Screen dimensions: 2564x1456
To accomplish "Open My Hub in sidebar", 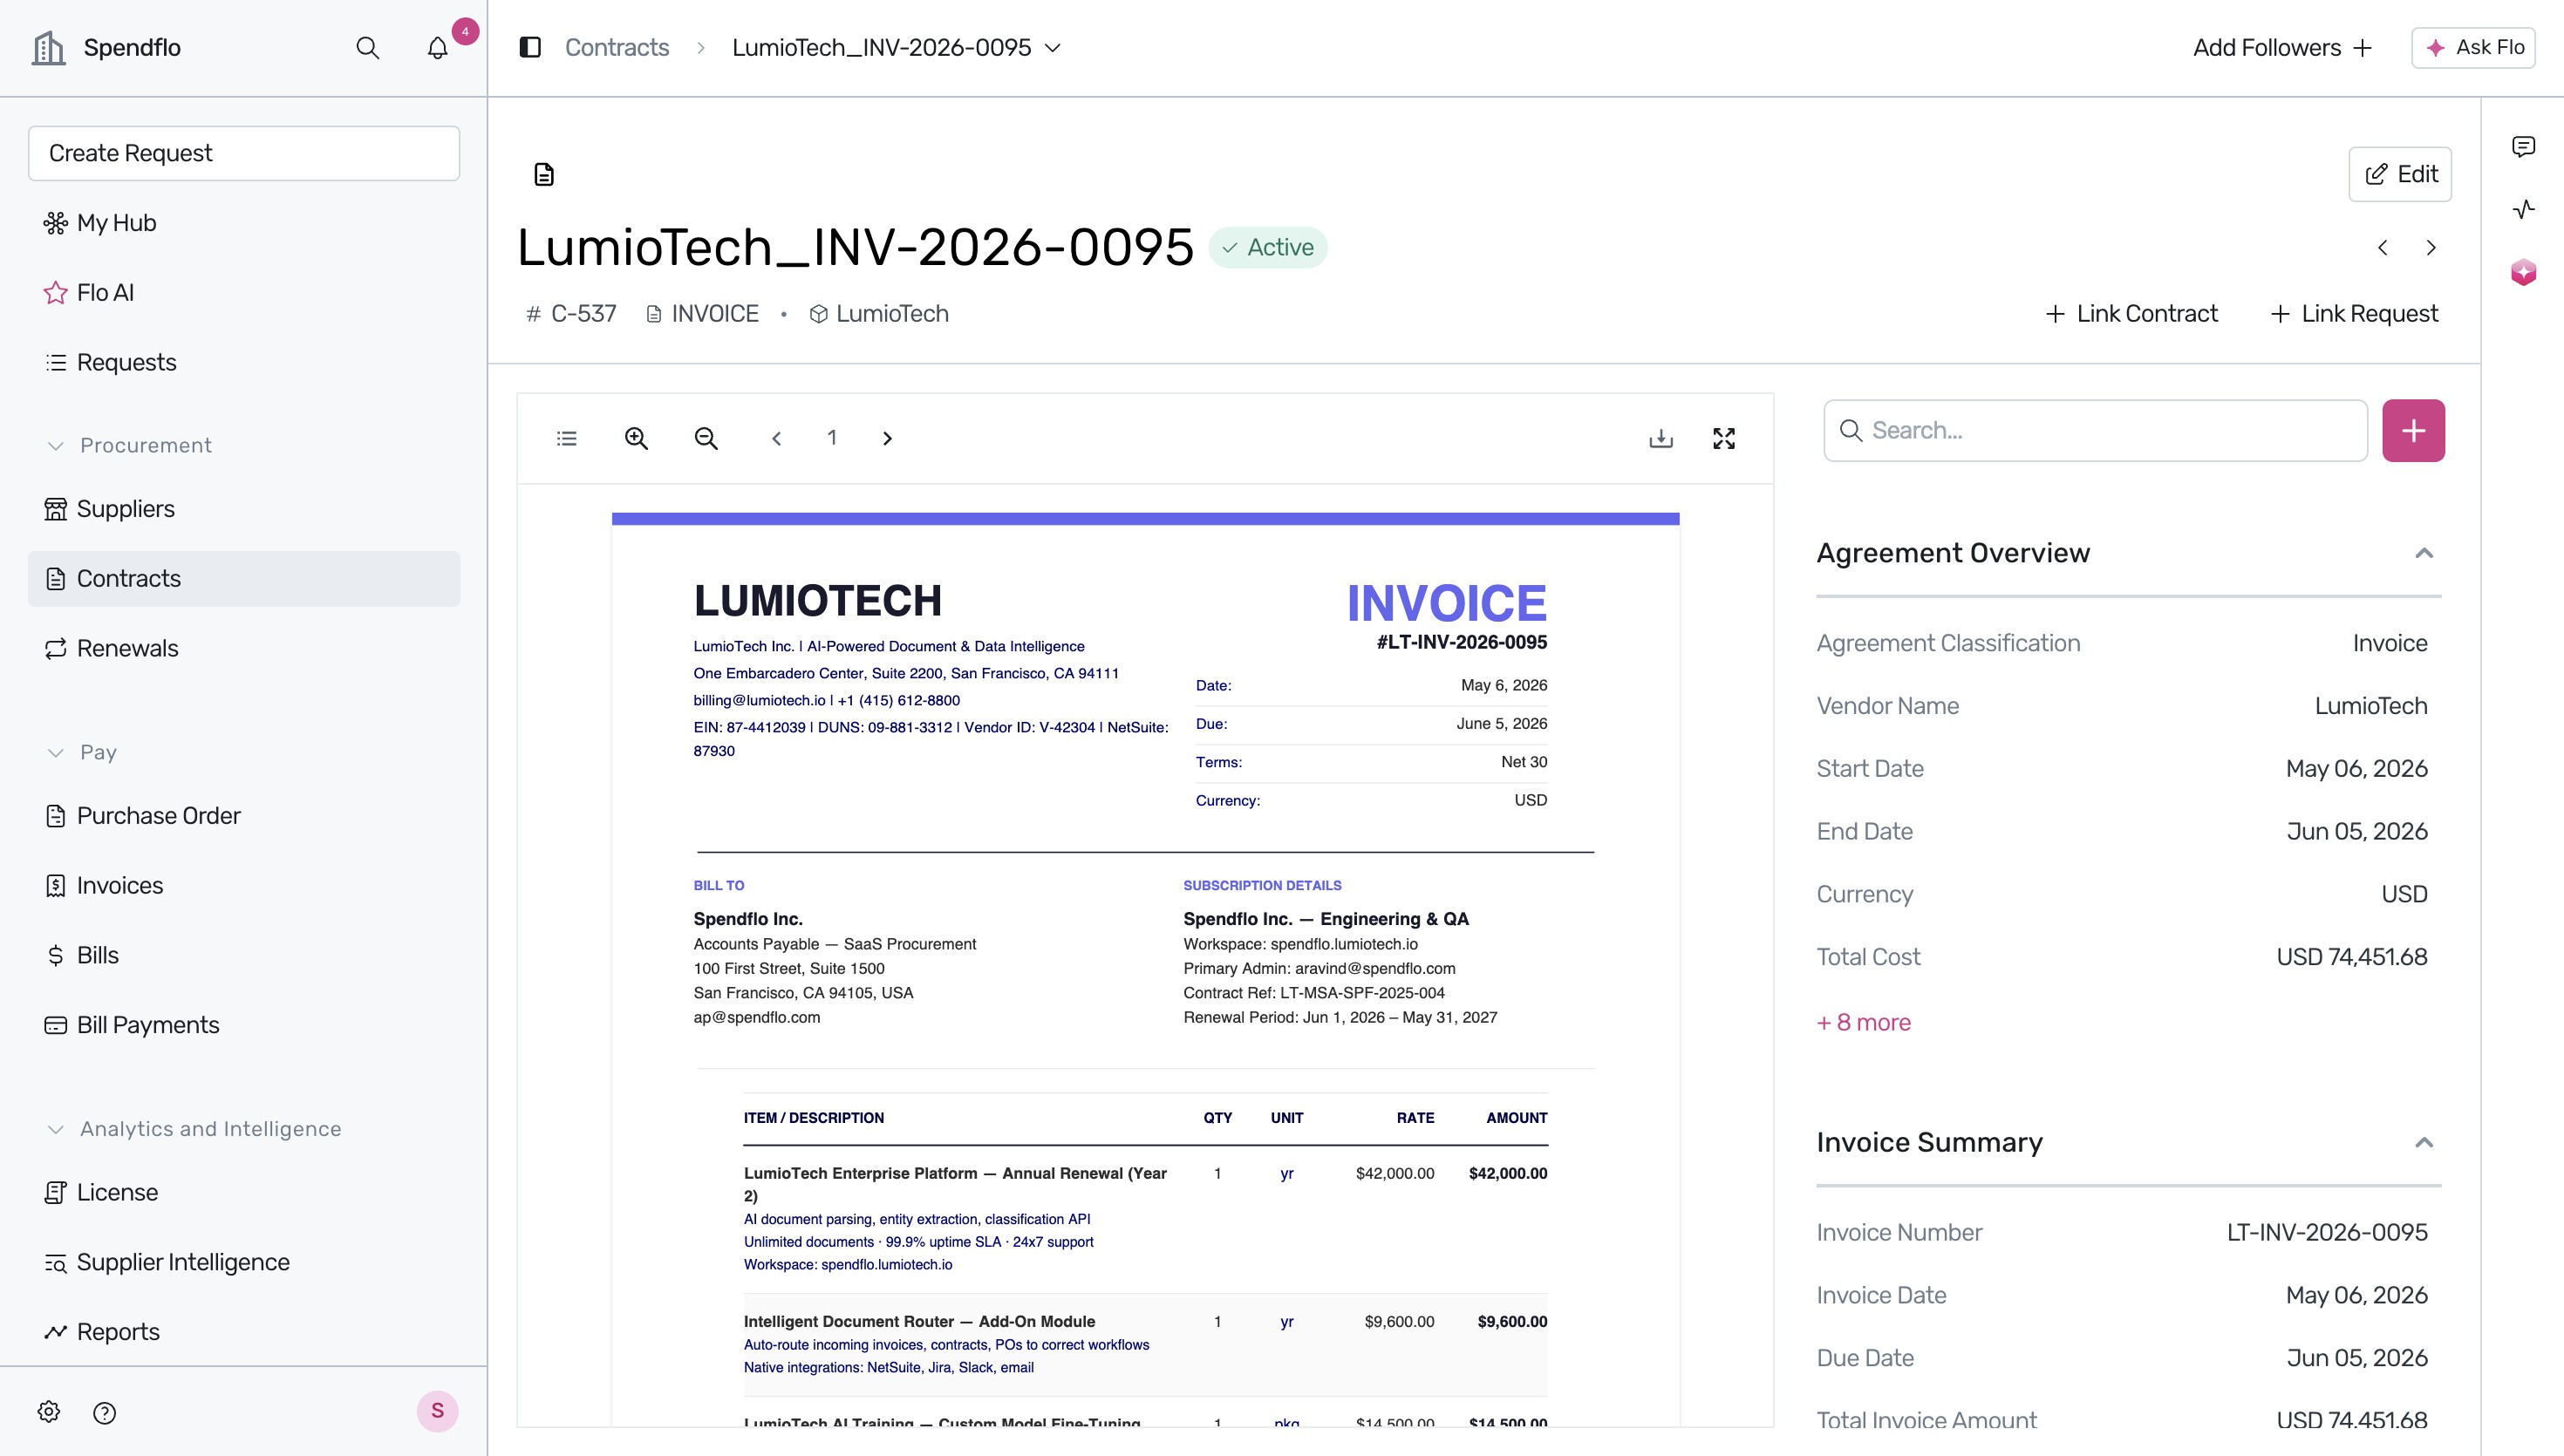I will click(244, 223).
